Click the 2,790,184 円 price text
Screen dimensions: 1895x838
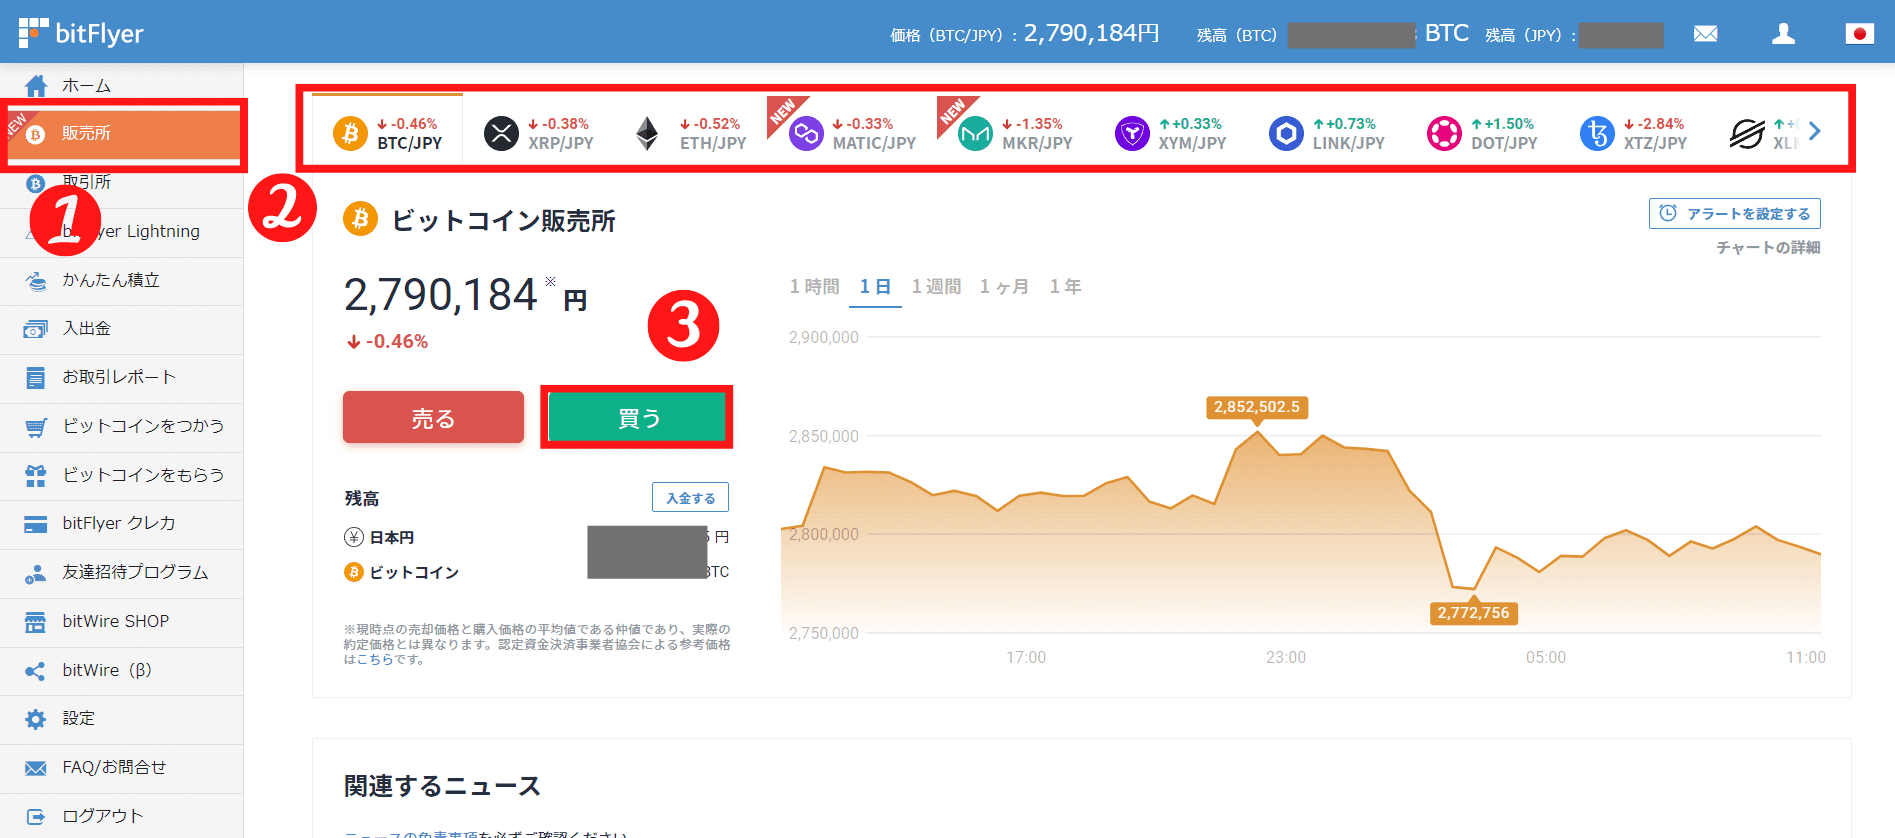[x=466, y=296]
